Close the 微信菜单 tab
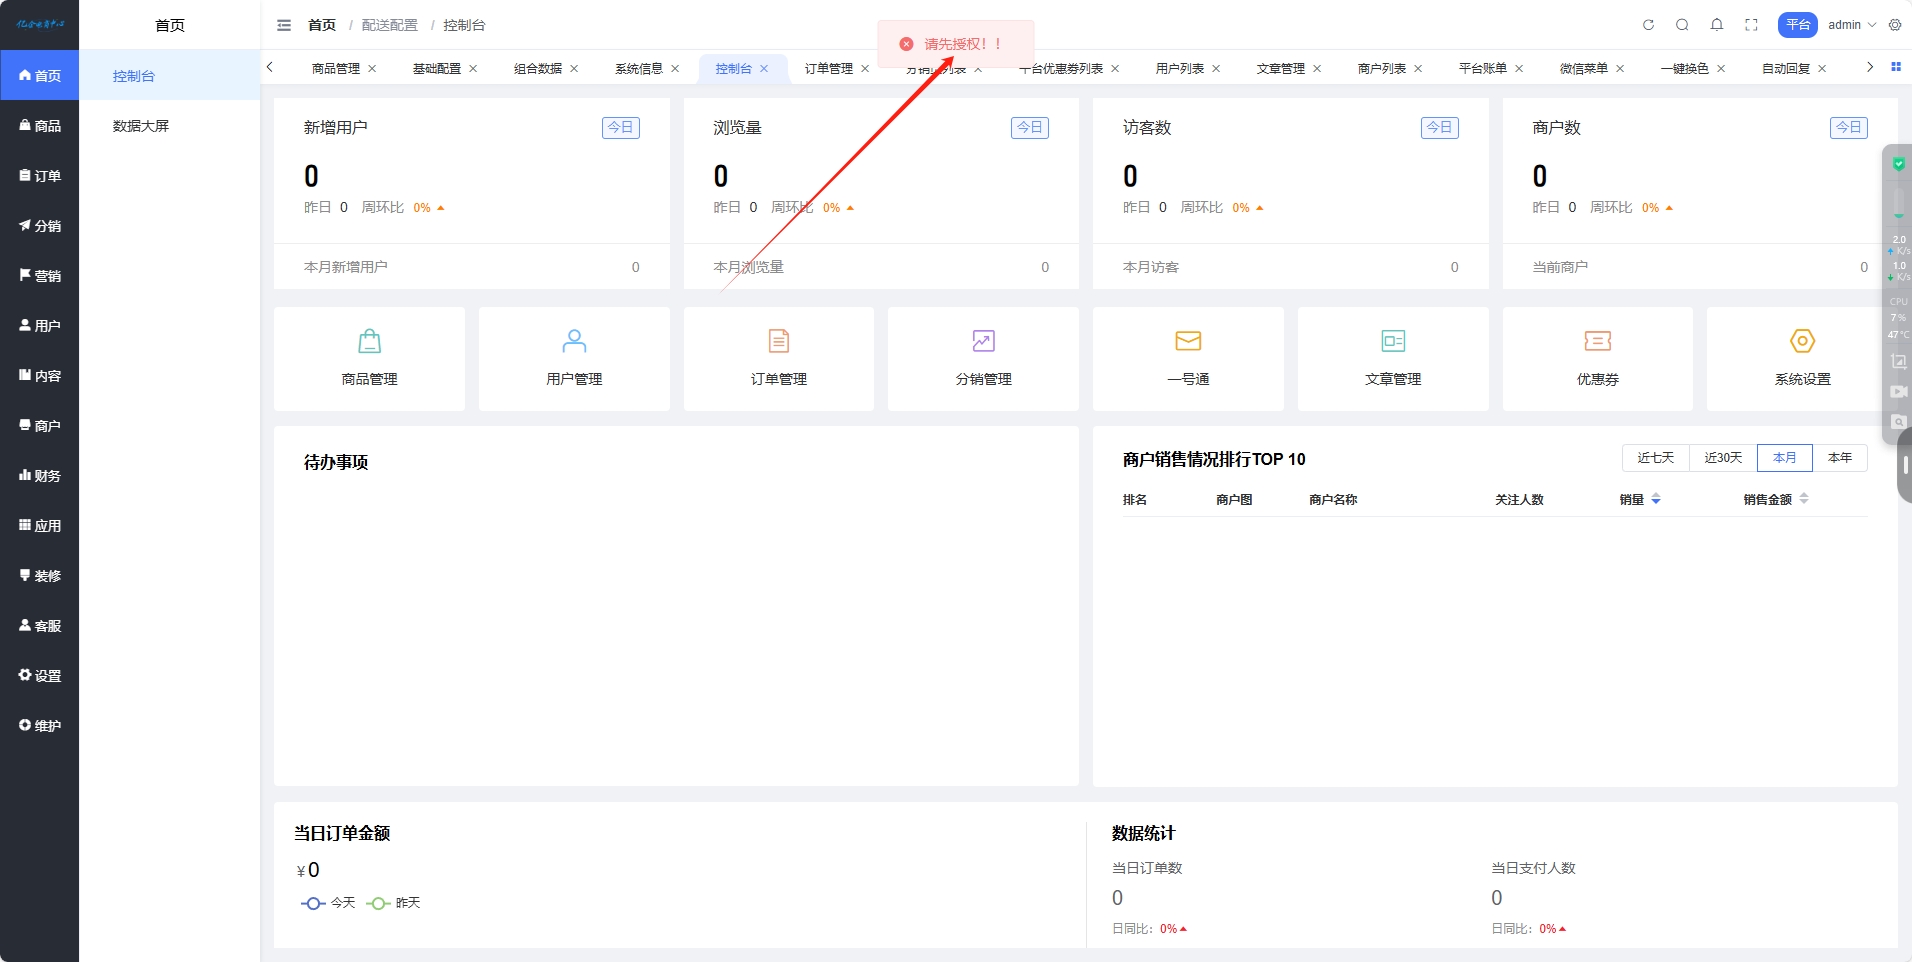The height and width of the screenshot is (962, 1912). [x=1620, y=69]
